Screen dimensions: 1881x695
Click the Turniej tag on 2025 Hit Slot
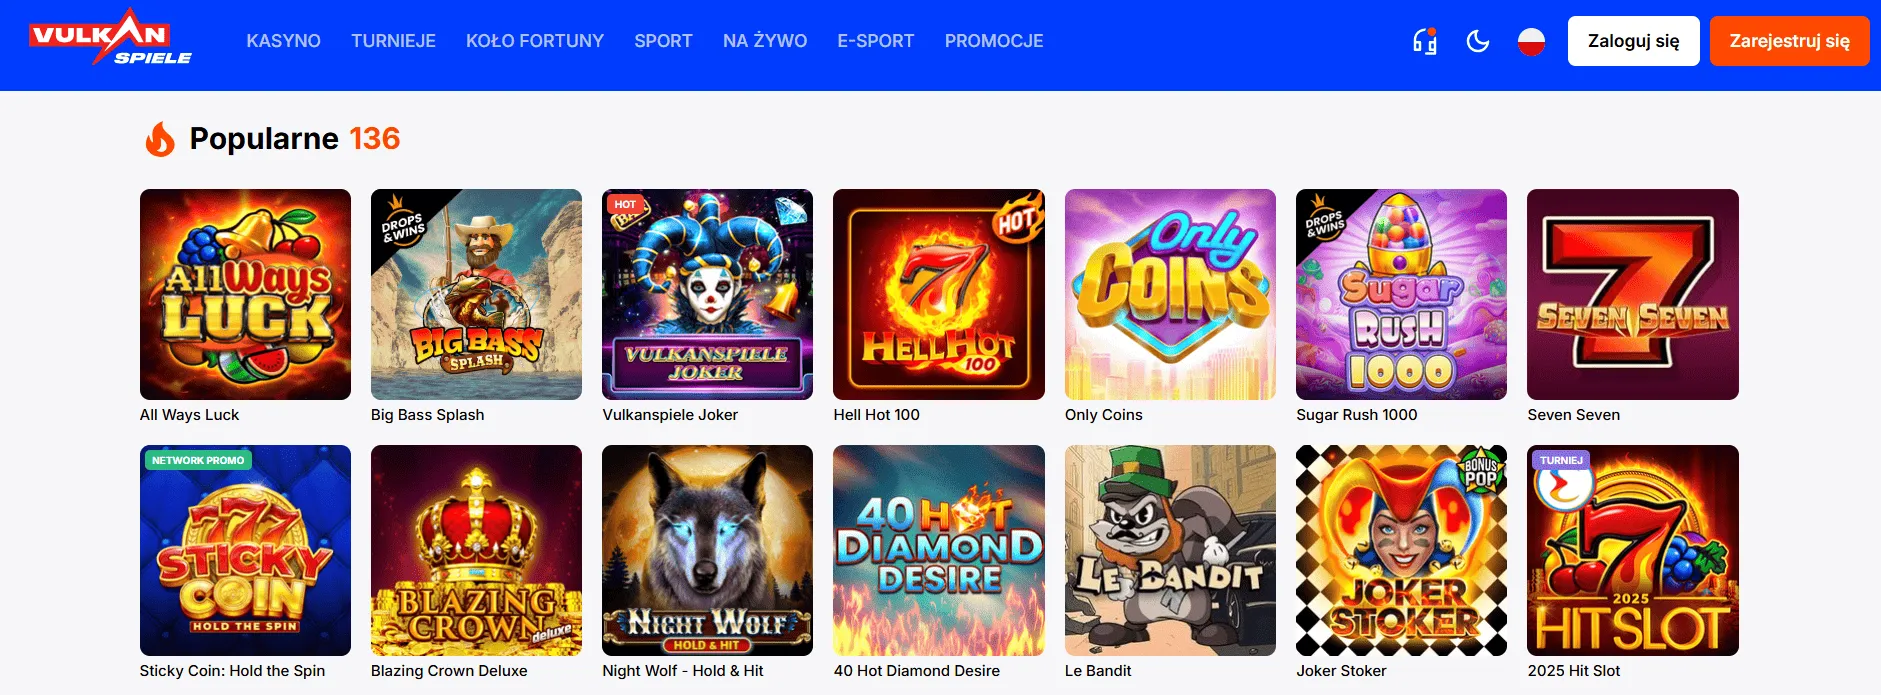pyautogui.click(x=1560, y=461)
